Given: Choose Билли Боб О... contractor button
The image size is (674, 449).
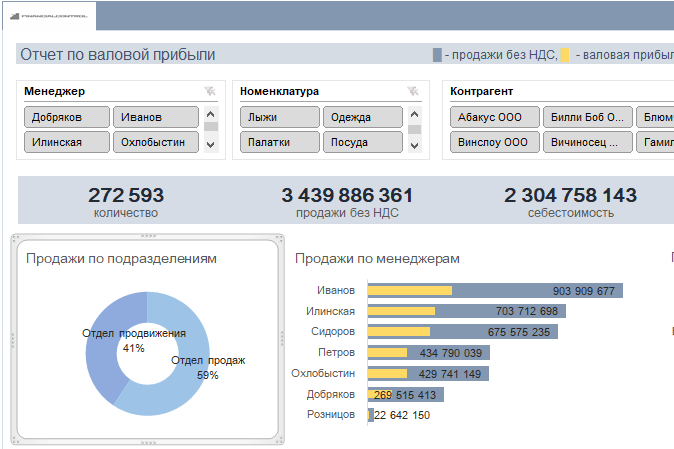Looking at the screenshot, I should click(588, 117).
